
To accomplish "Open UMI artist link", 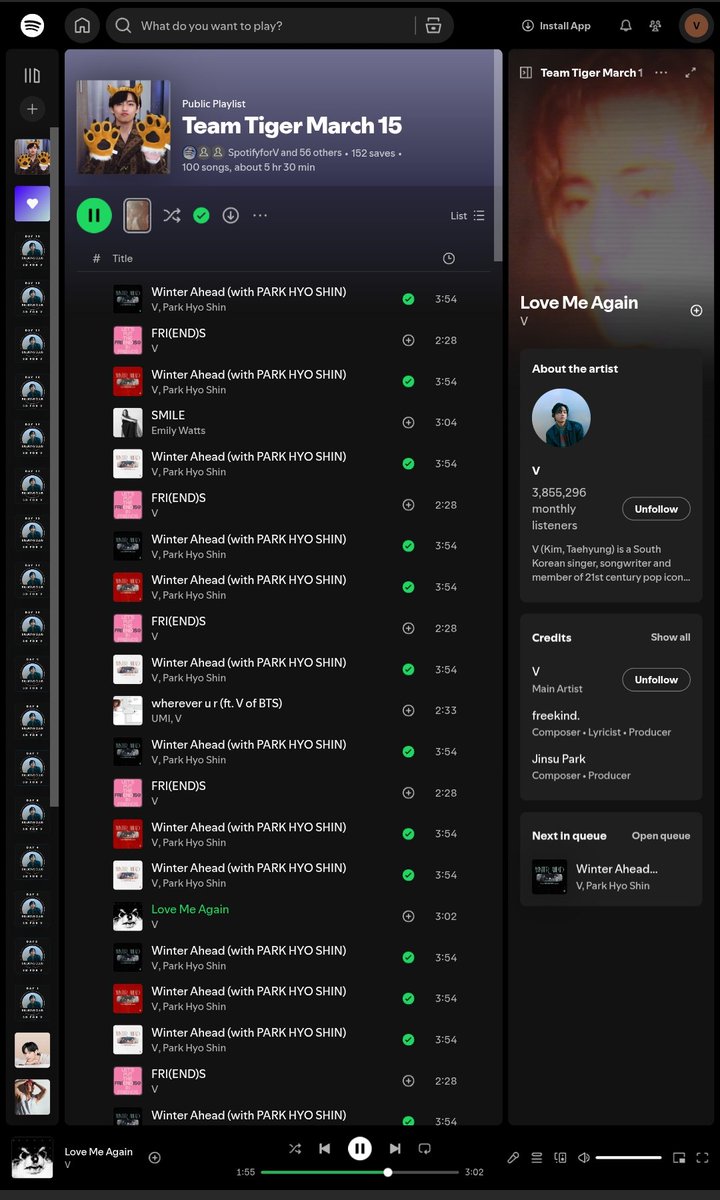I will 160,719.
